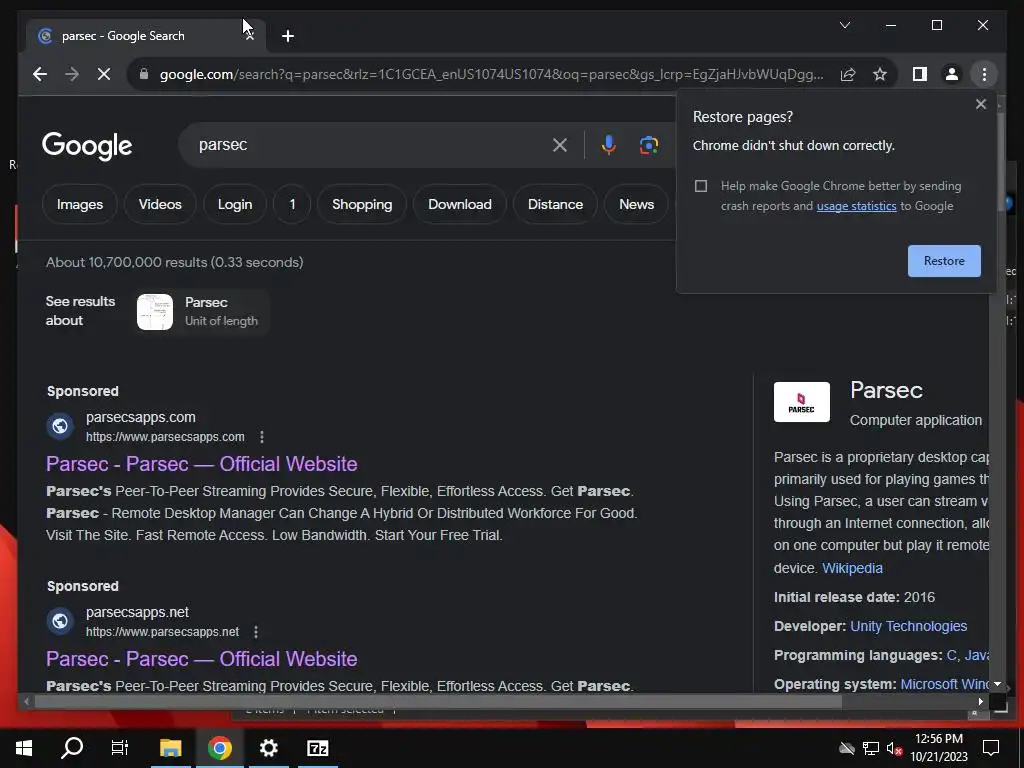Click the Chrome taskbar icon
The height and width of the screenshot is (768, 1024).
[x=219, y=748]
